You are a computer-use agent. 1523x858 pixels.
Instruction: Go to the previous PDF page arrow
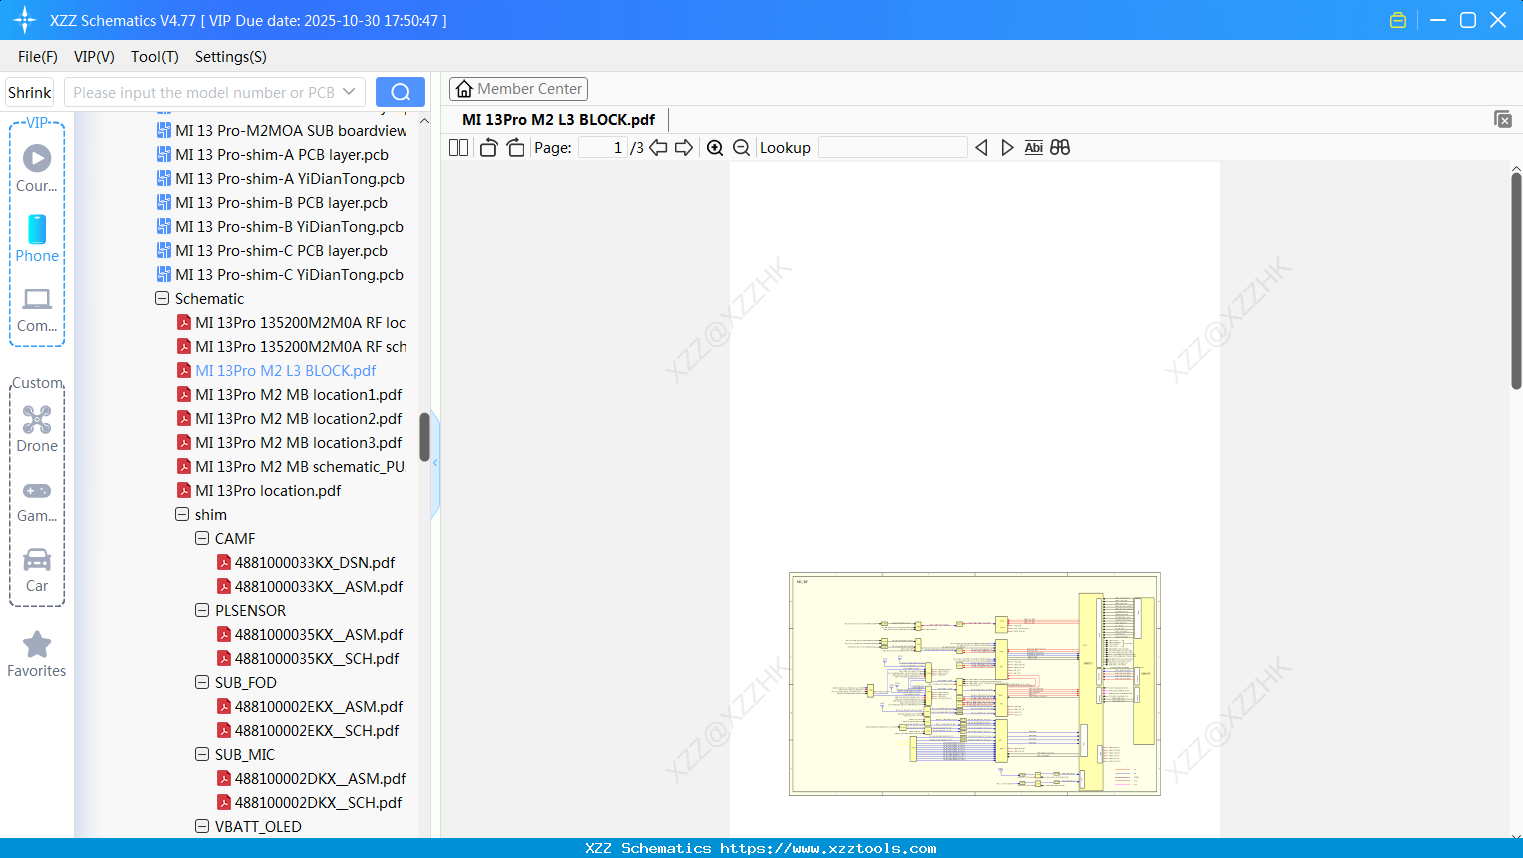point(658,148)
